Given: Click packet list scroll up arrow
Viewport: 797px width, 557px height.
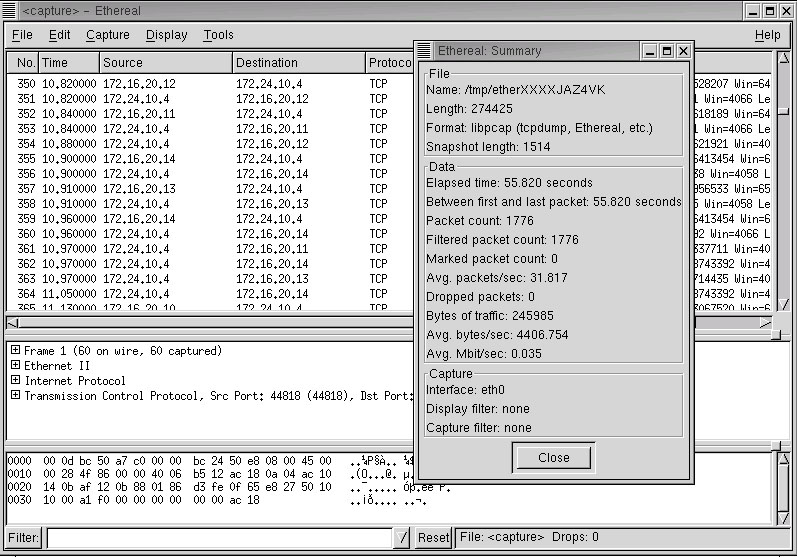Looking at the screenshot, I should (784, 57).
